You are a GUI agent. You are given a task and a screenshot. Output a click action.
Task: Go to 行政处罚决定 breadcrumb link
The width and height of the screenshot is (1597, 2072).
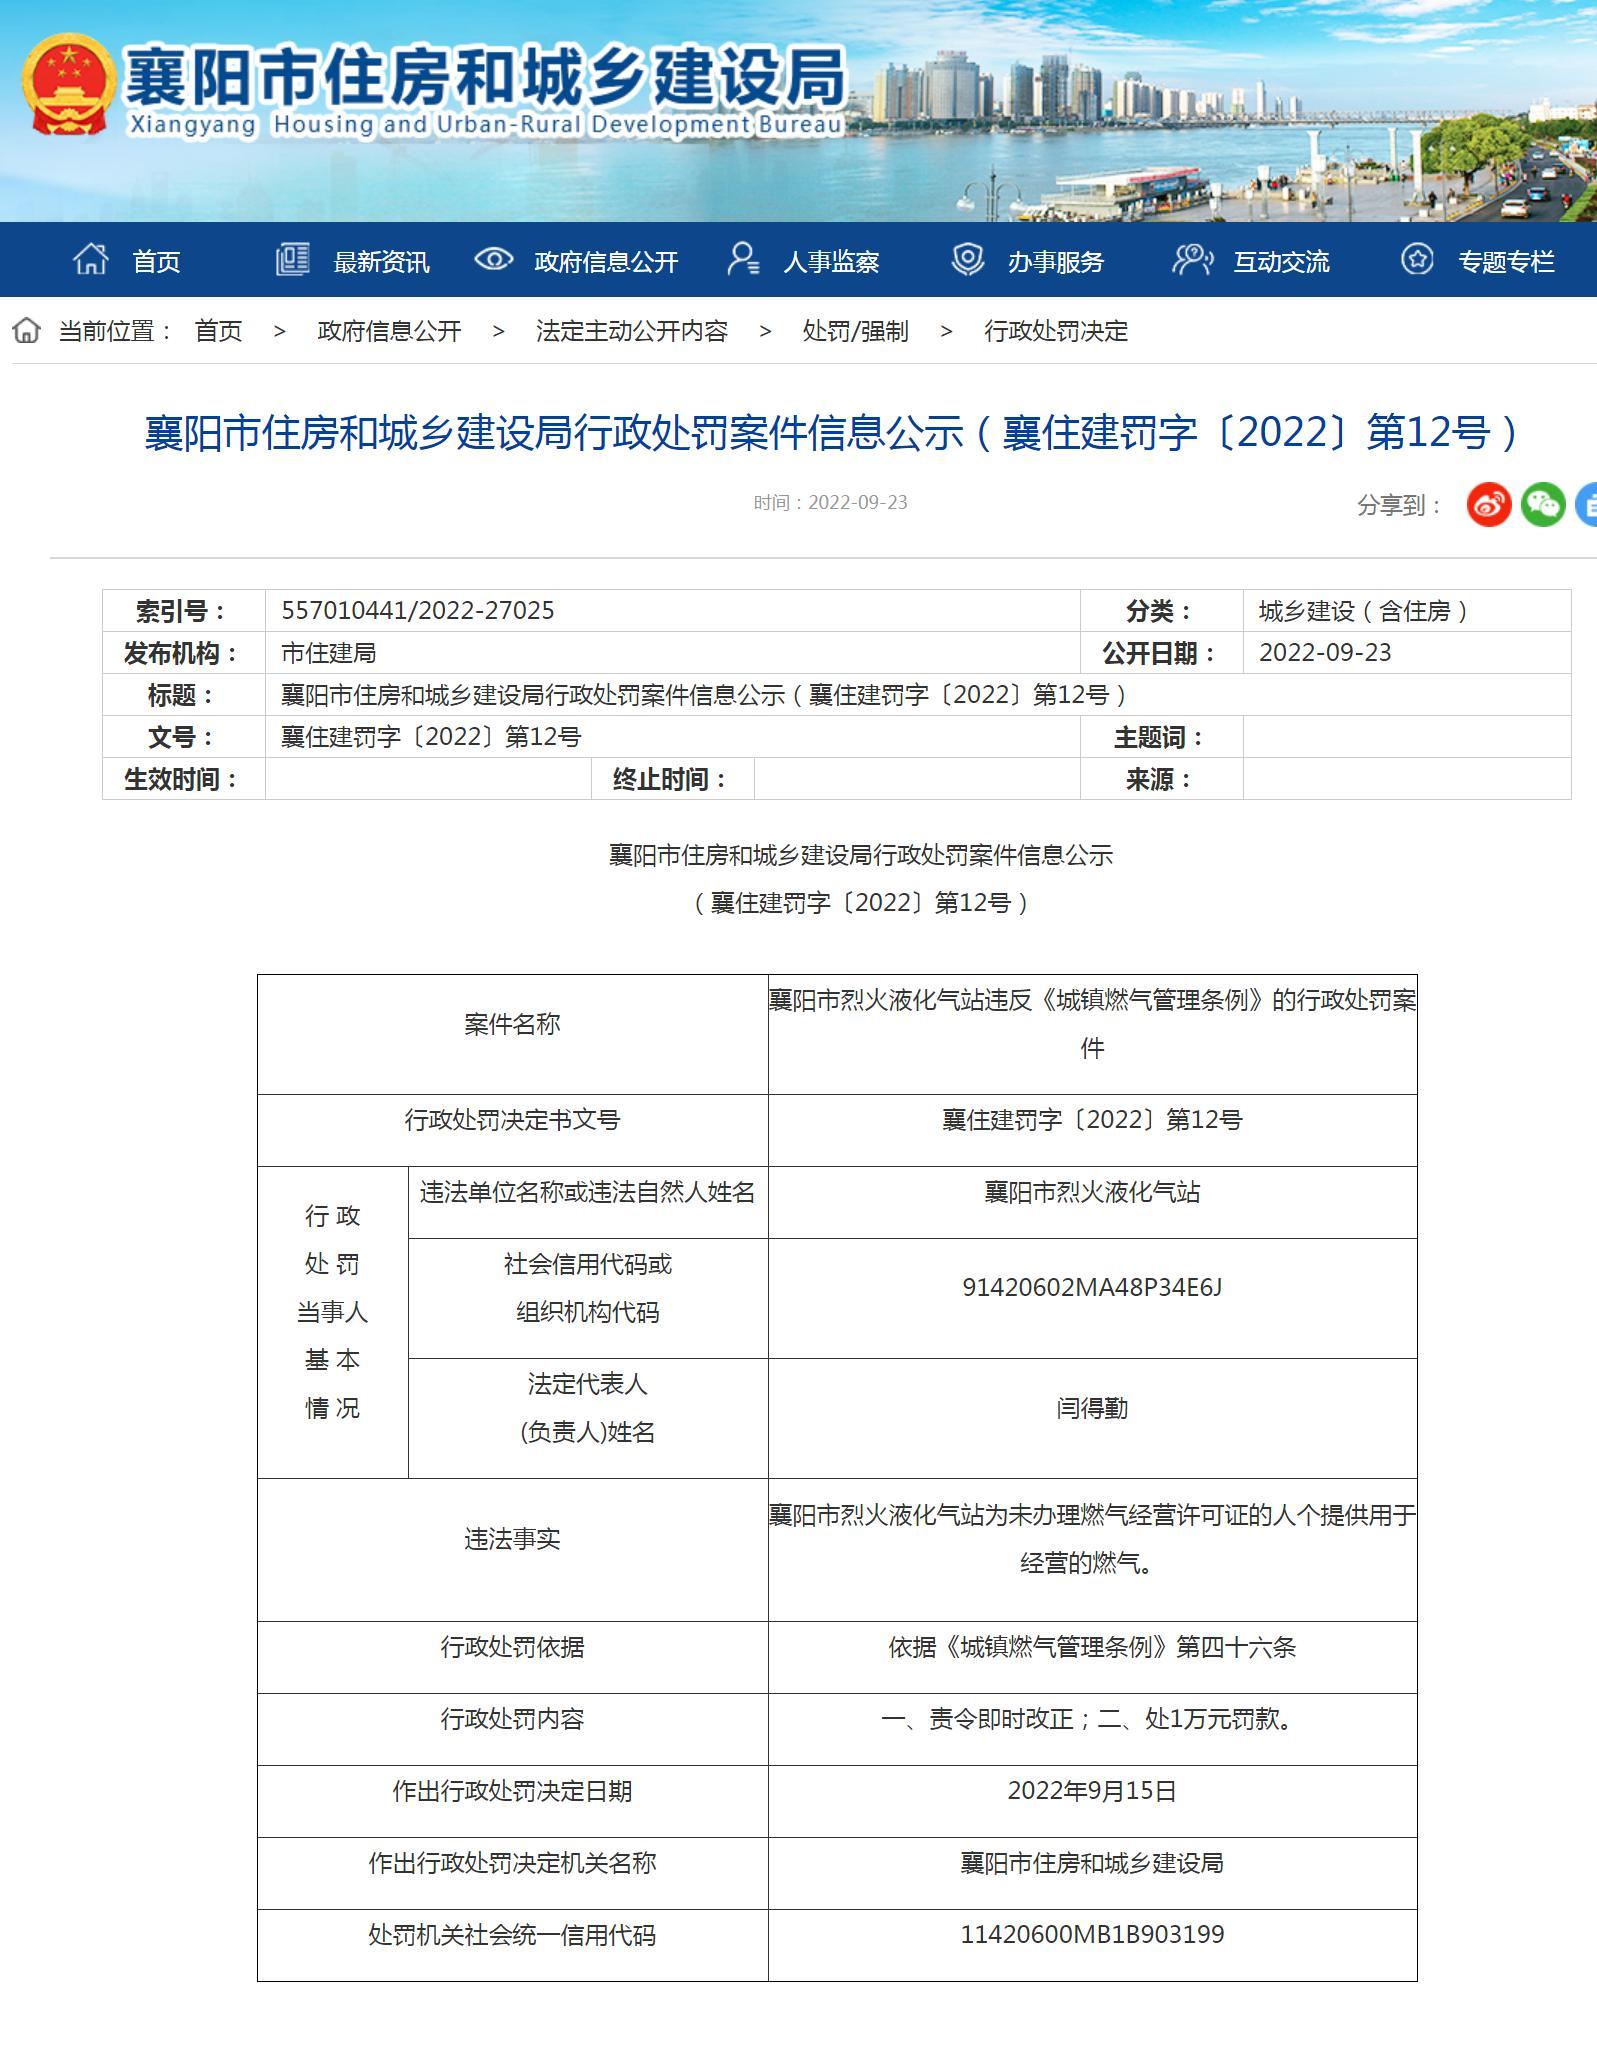tap(1056, 331)
